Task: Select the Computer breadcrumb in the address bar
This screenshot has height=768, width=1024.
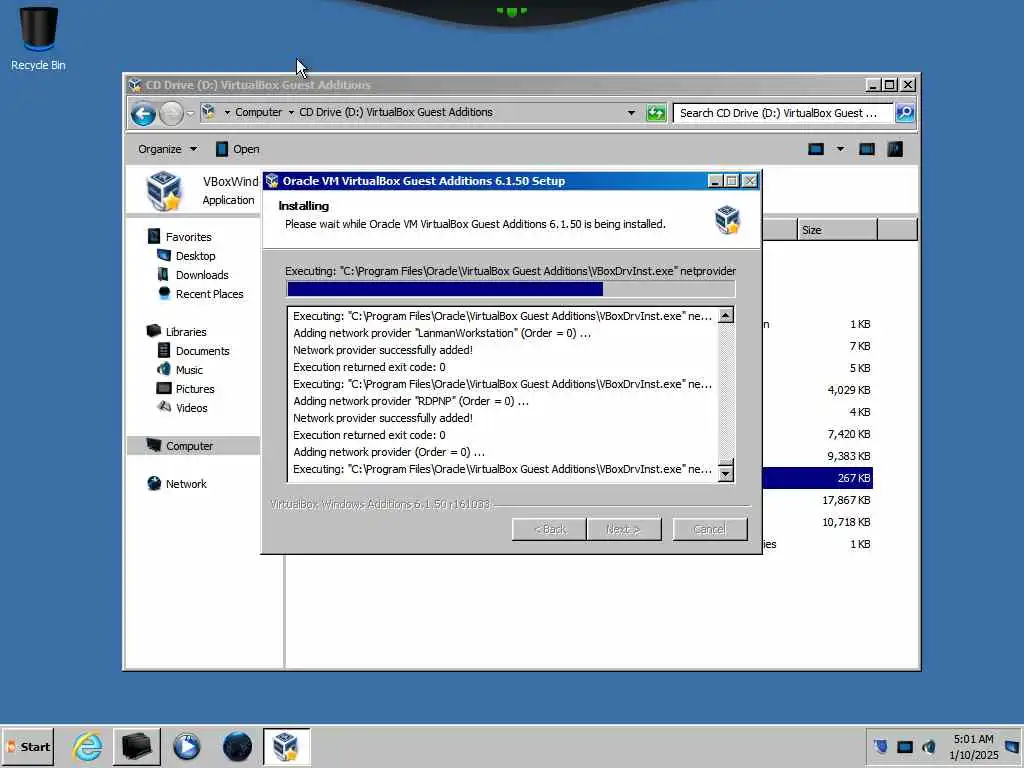Action: (x=259, y=112)
